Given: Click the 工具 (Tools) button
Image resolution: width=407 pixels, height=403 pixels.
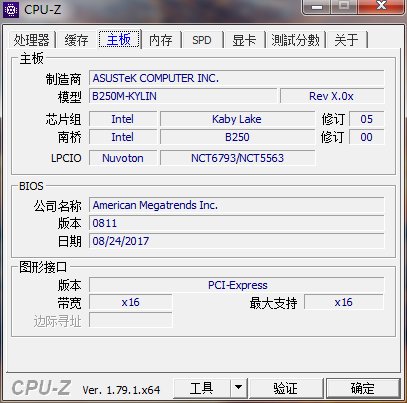Looking at the screenshot, I should pos(202,388).
